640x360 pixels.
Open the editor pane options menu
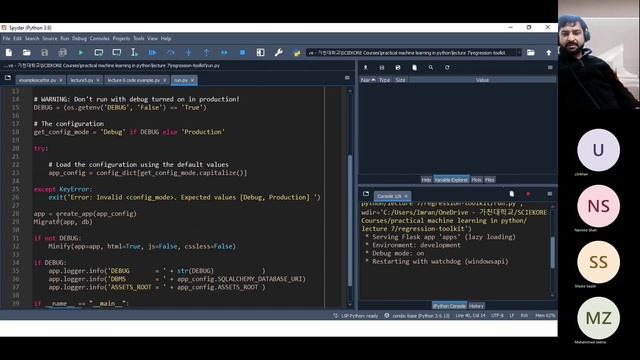(x=347, y=78)
